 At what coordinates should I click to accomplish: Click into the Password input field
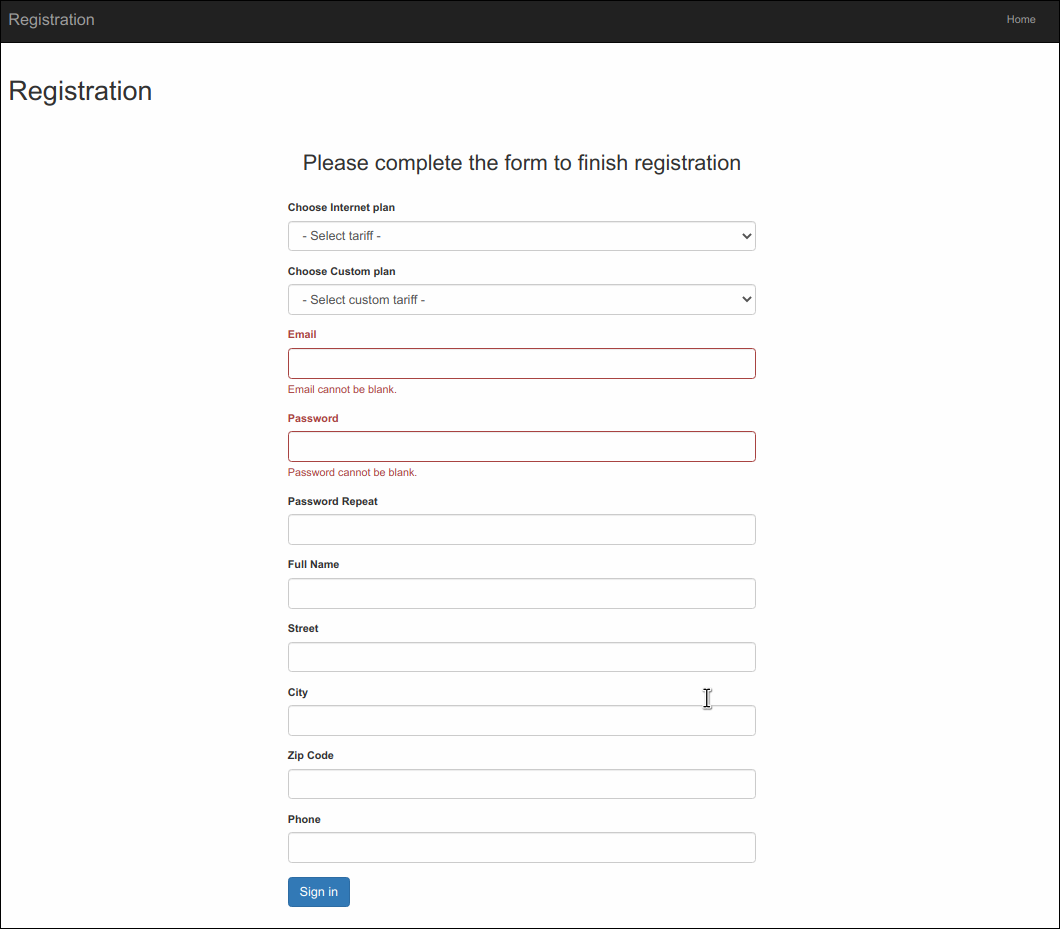521,447
